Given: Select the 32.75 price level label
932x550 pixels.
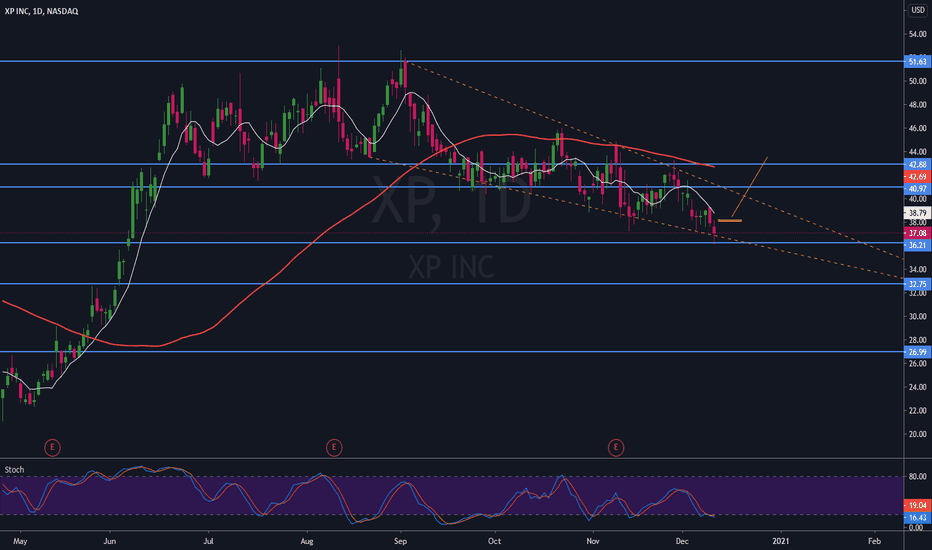Looking at the screenshot, I should click(x=917, y=284).
